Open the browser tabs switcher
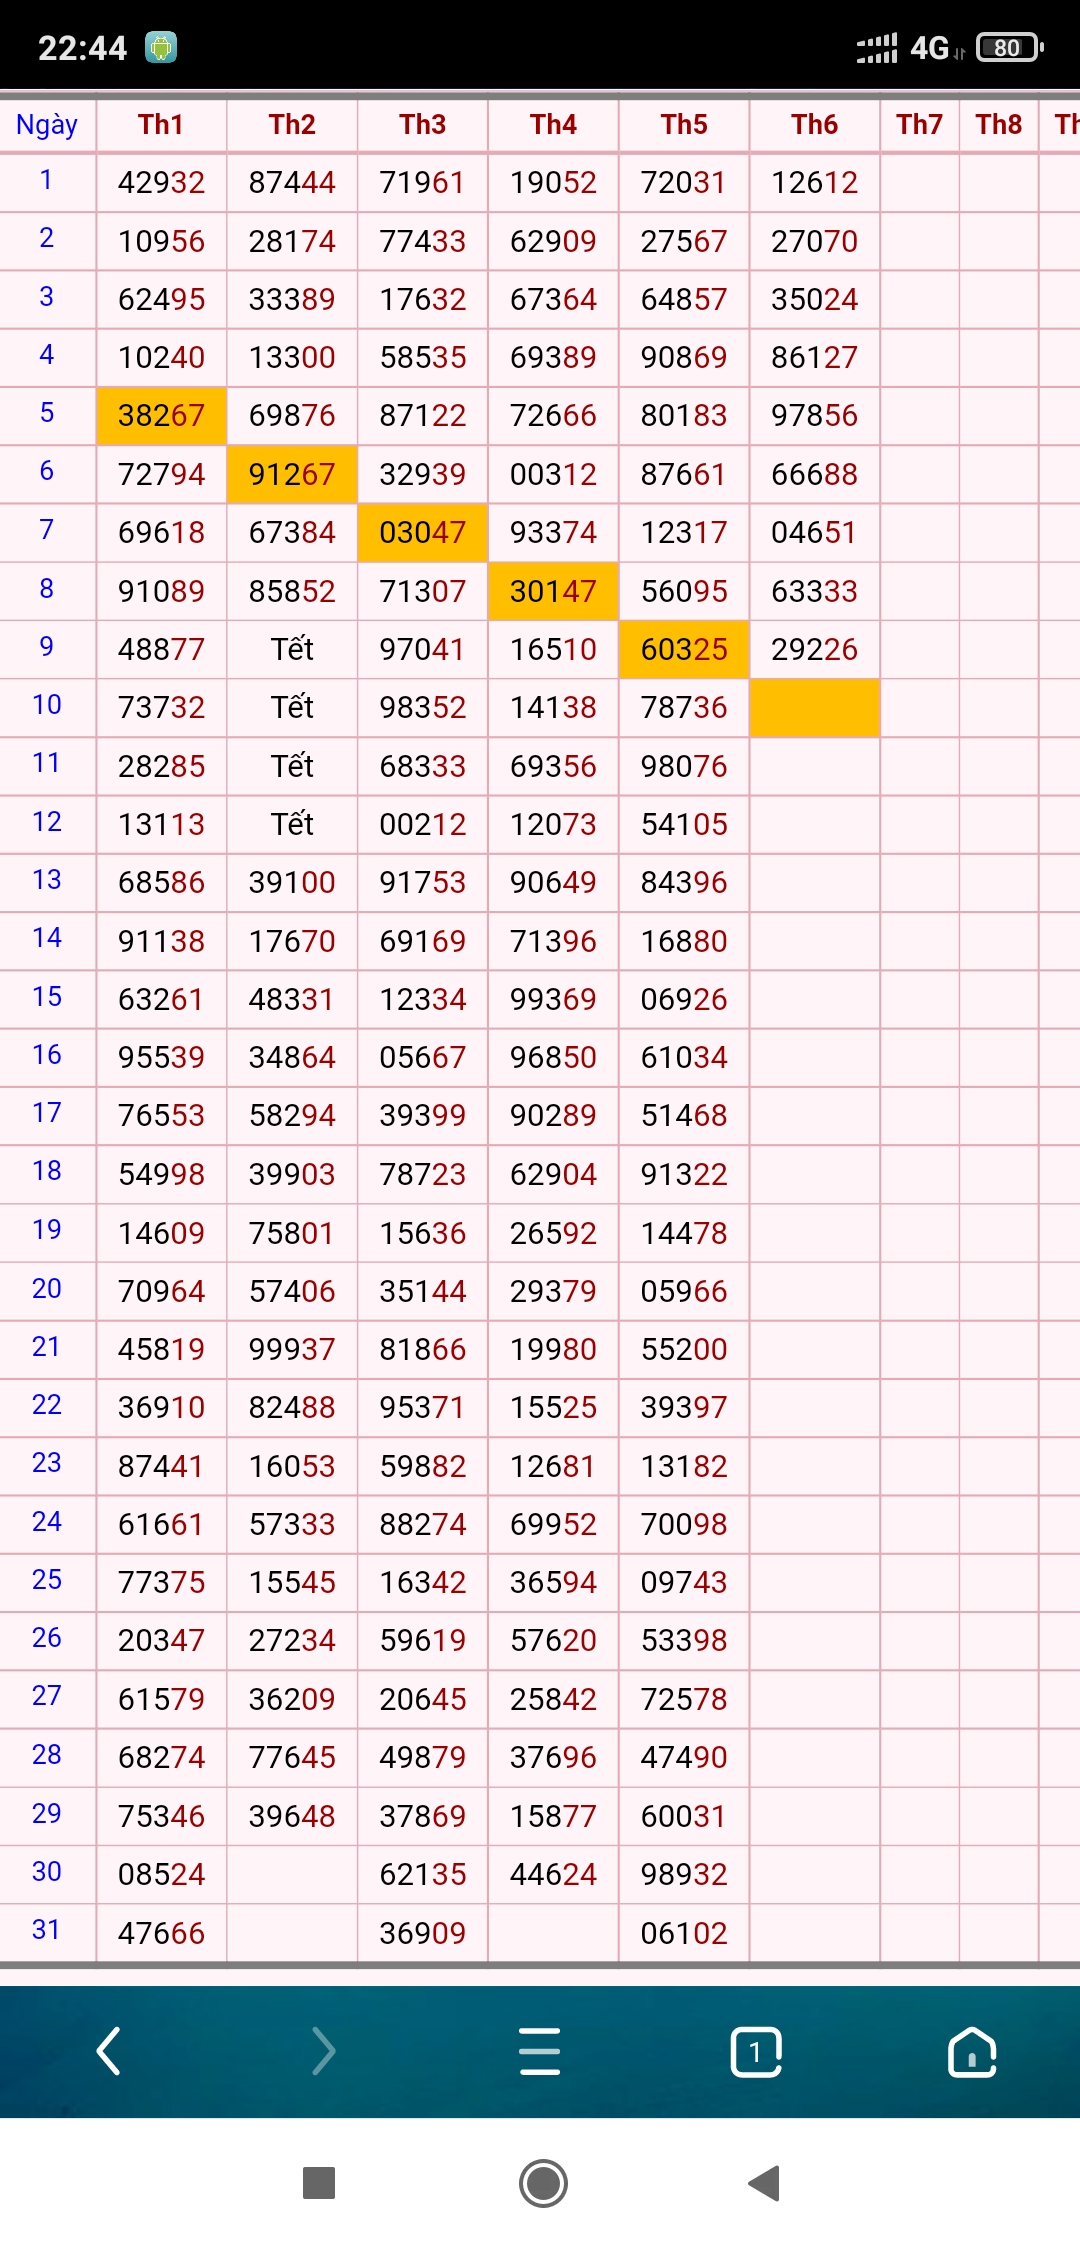The height and width of the screenshot is (2248, 1080). pos(756,2052)
